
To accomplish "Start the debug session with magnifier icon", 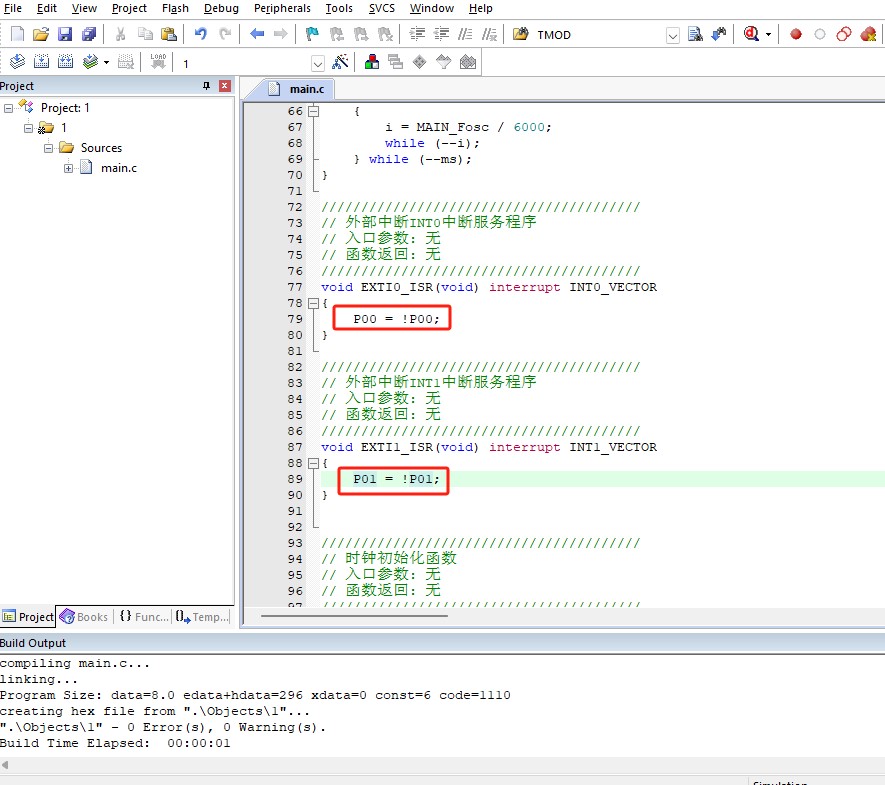I will point(751,34).
